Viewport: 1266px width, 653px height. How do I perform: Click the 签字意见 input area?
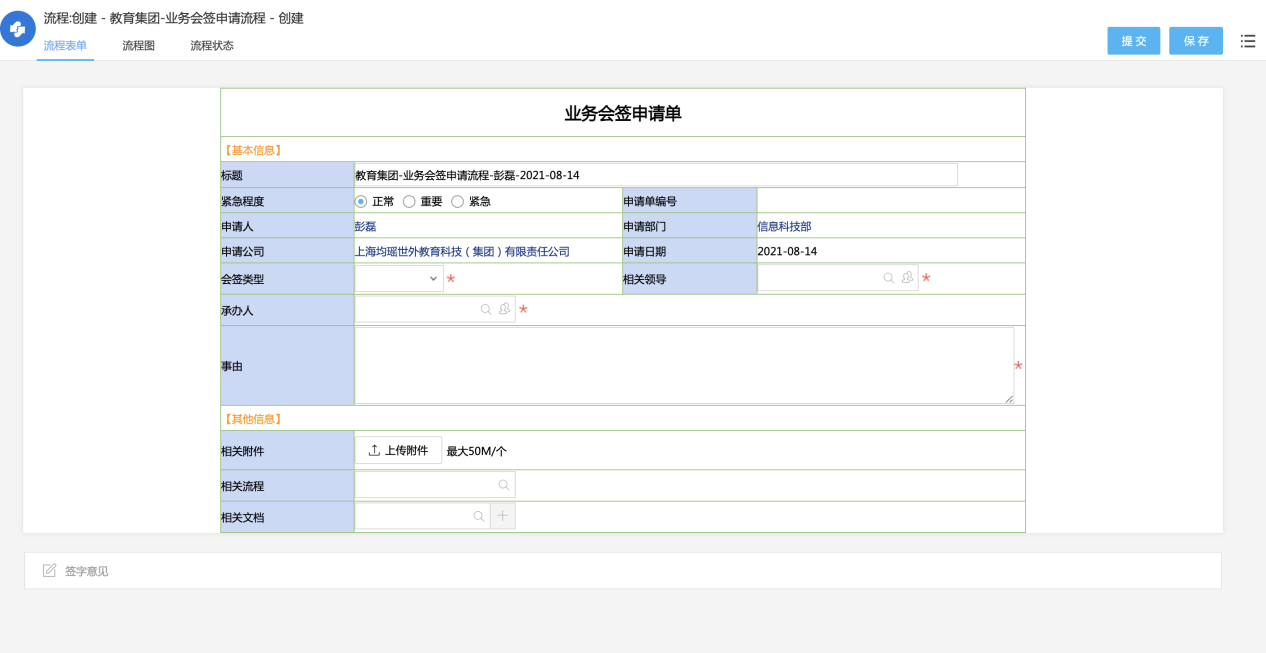pyautogui.click(x=622, y=571)
